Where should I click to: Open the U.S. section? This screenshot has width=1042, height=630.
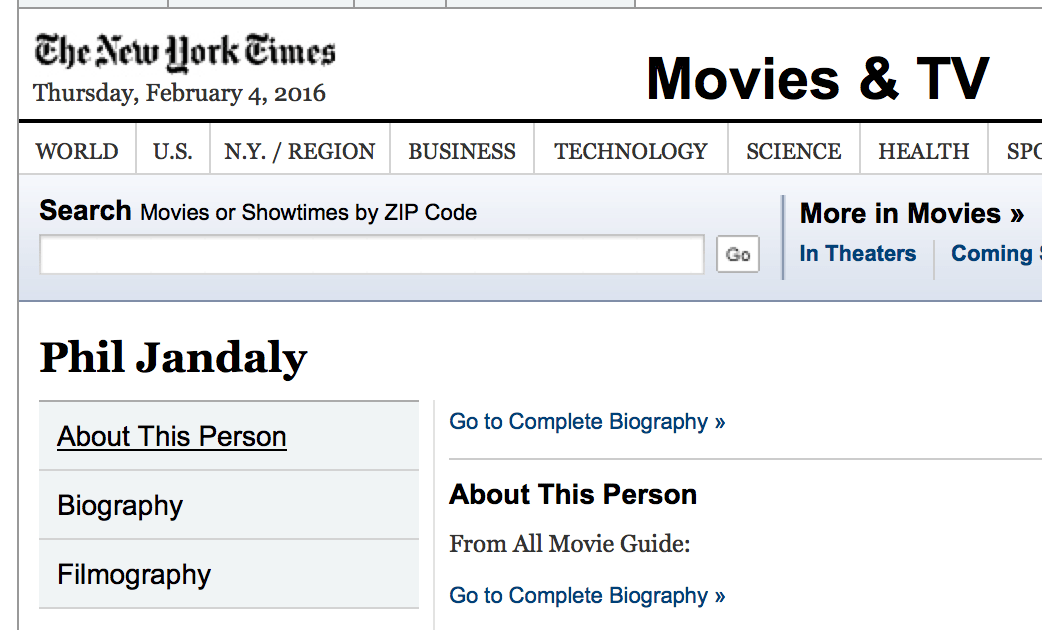172,150
